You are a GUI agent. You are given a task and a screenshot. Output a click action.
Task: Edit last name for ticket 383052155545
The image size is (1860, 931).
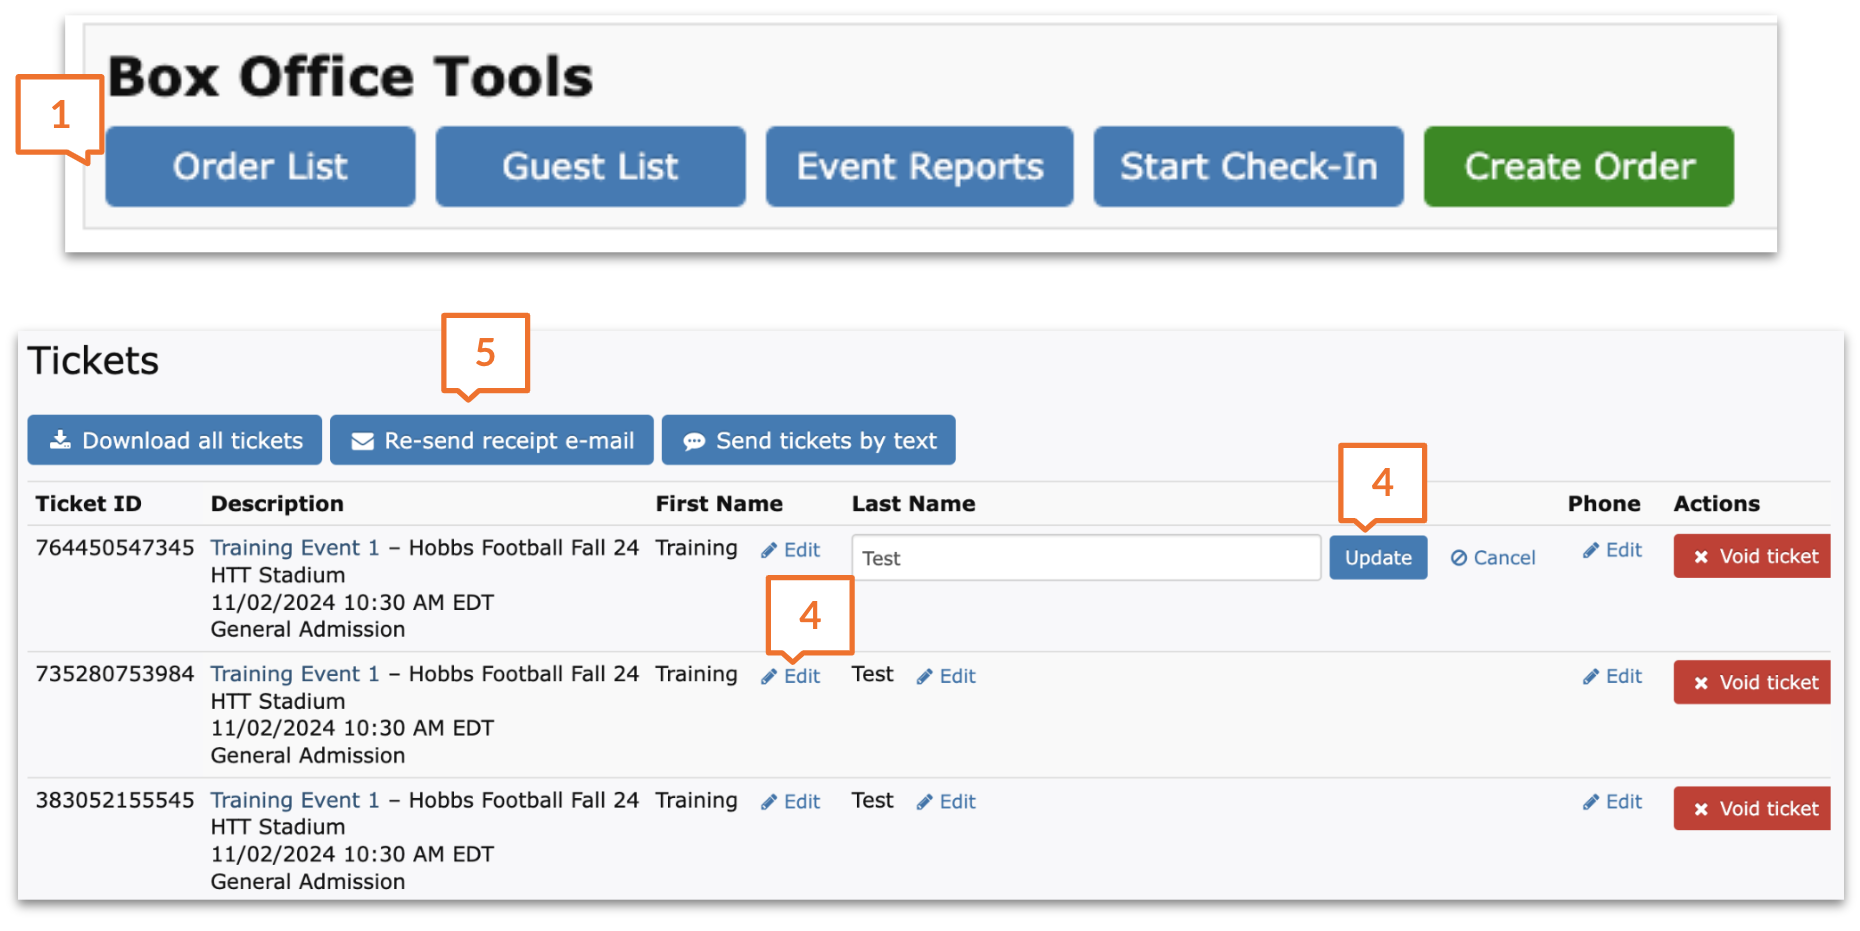pos(947,802)
